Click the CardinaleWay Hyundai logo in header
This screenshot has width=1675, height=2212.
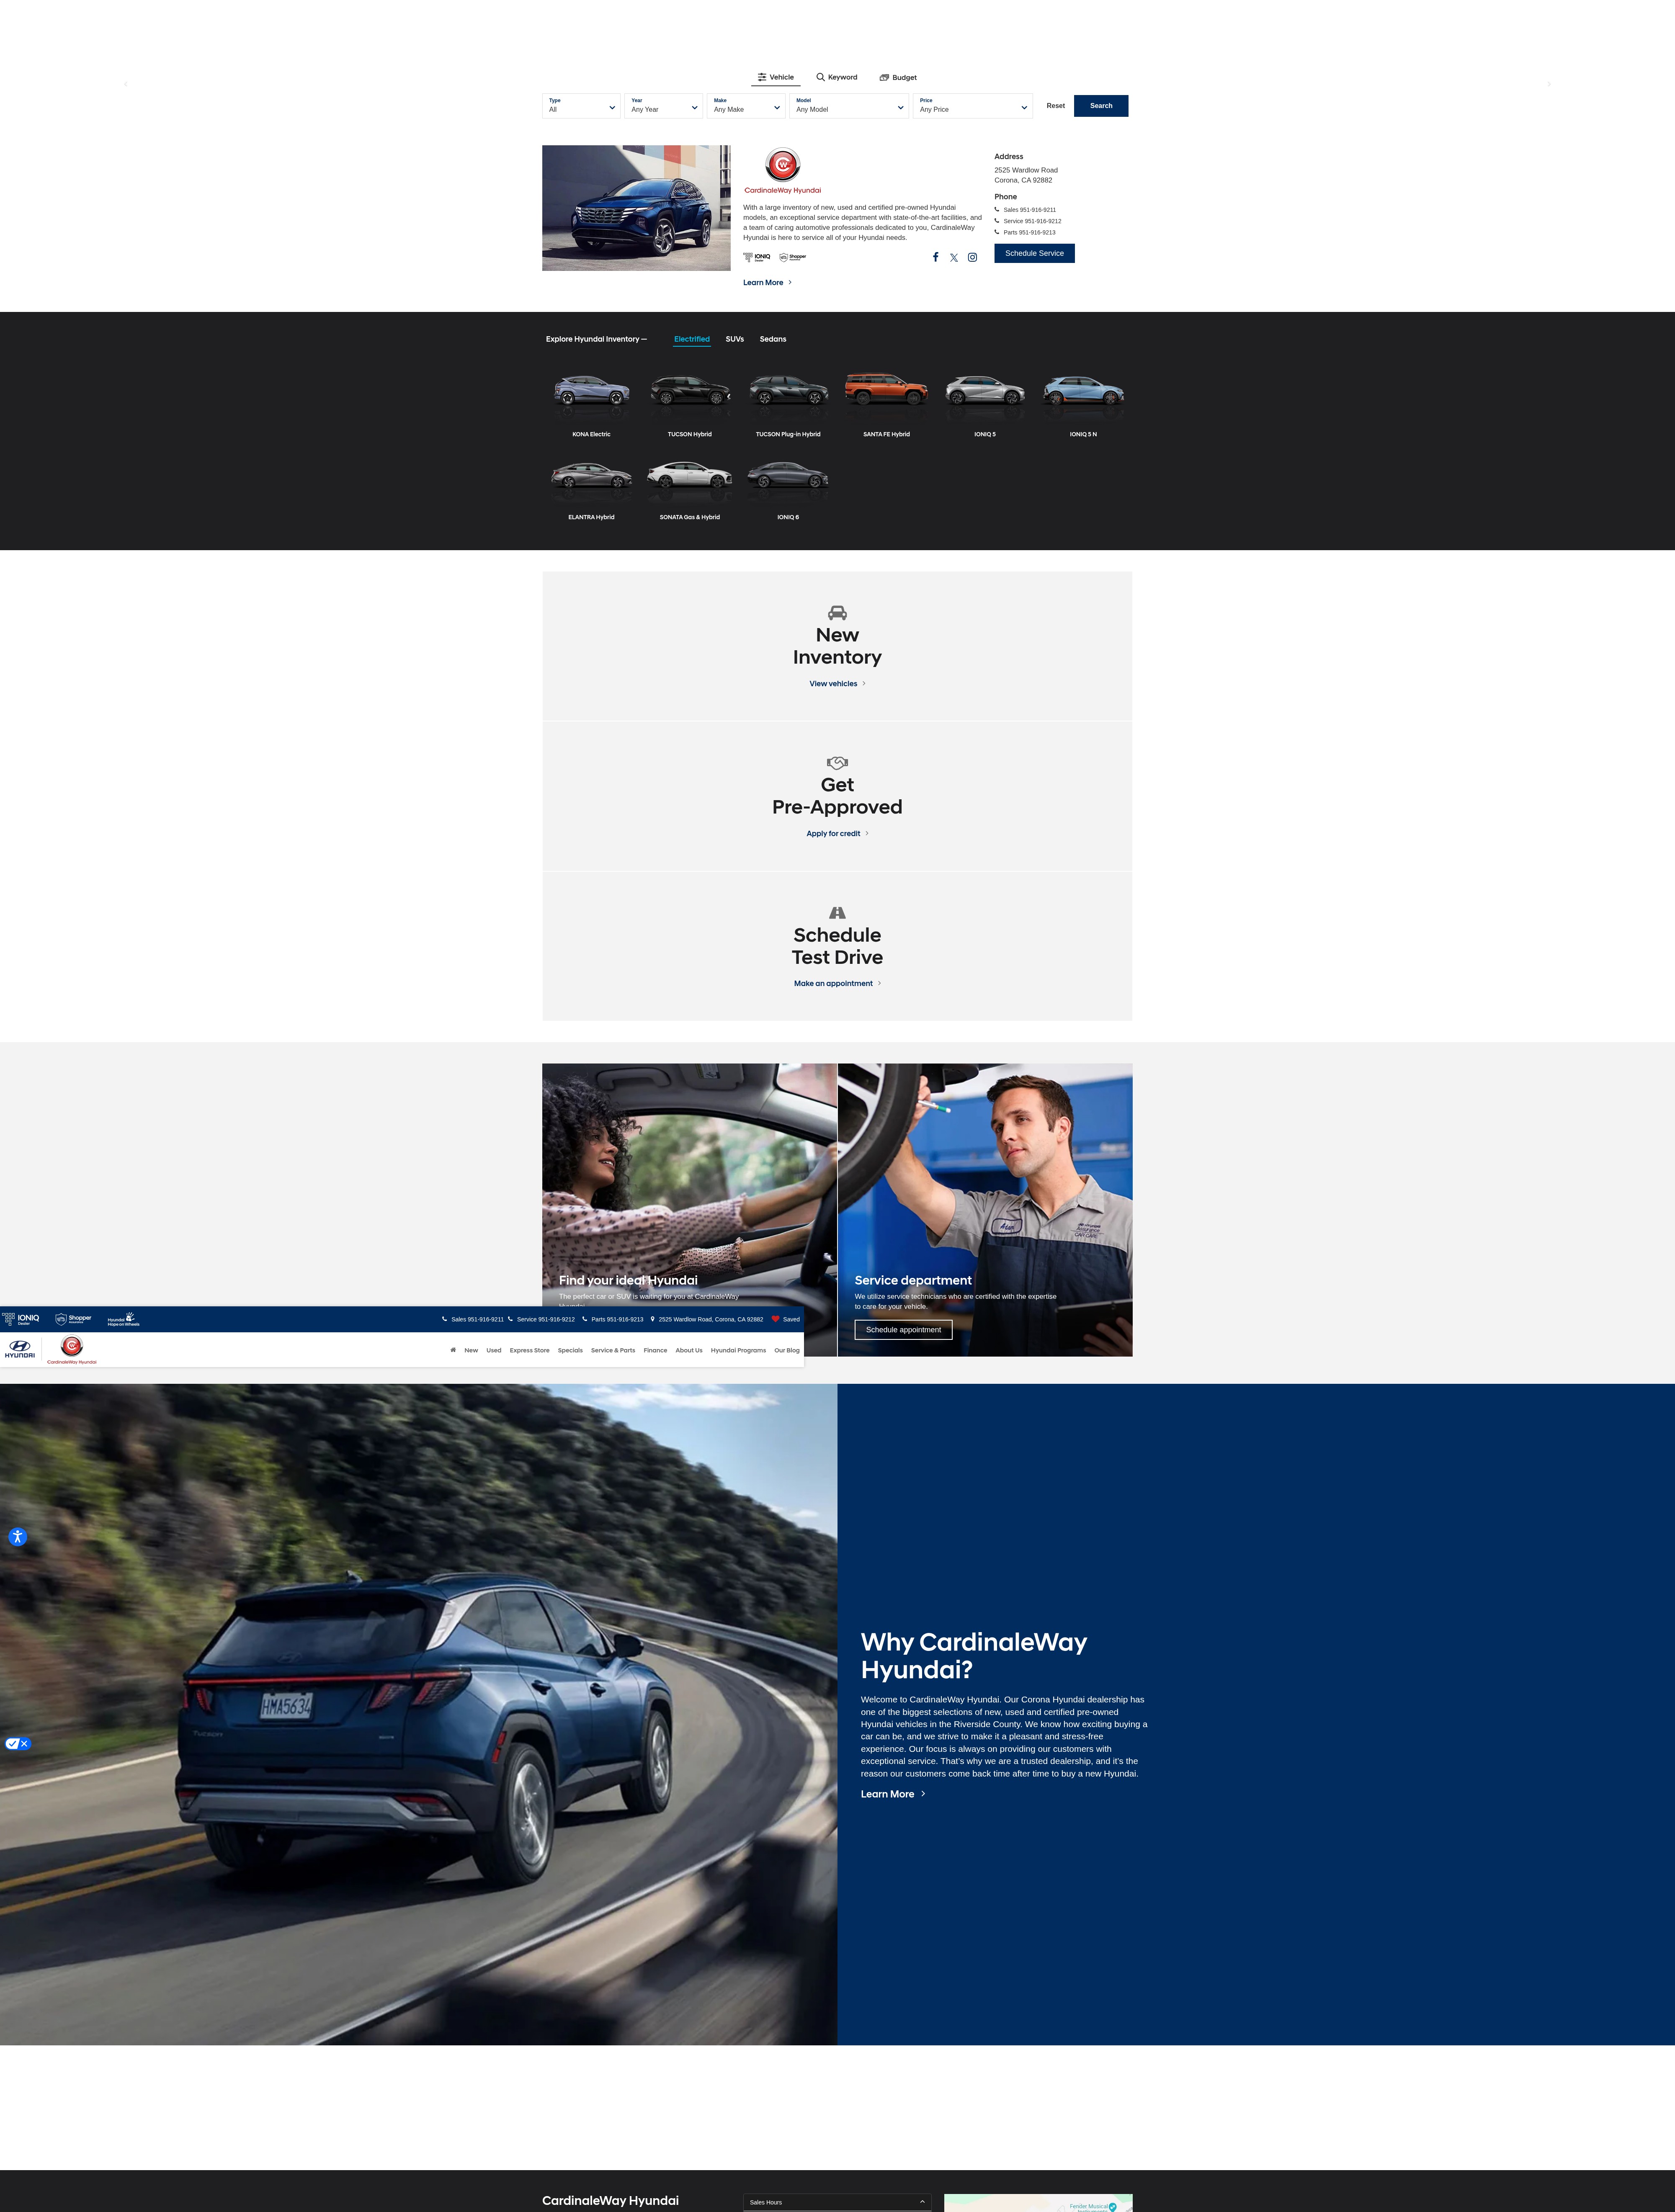pyautogui.click(x=72, y=1349)
